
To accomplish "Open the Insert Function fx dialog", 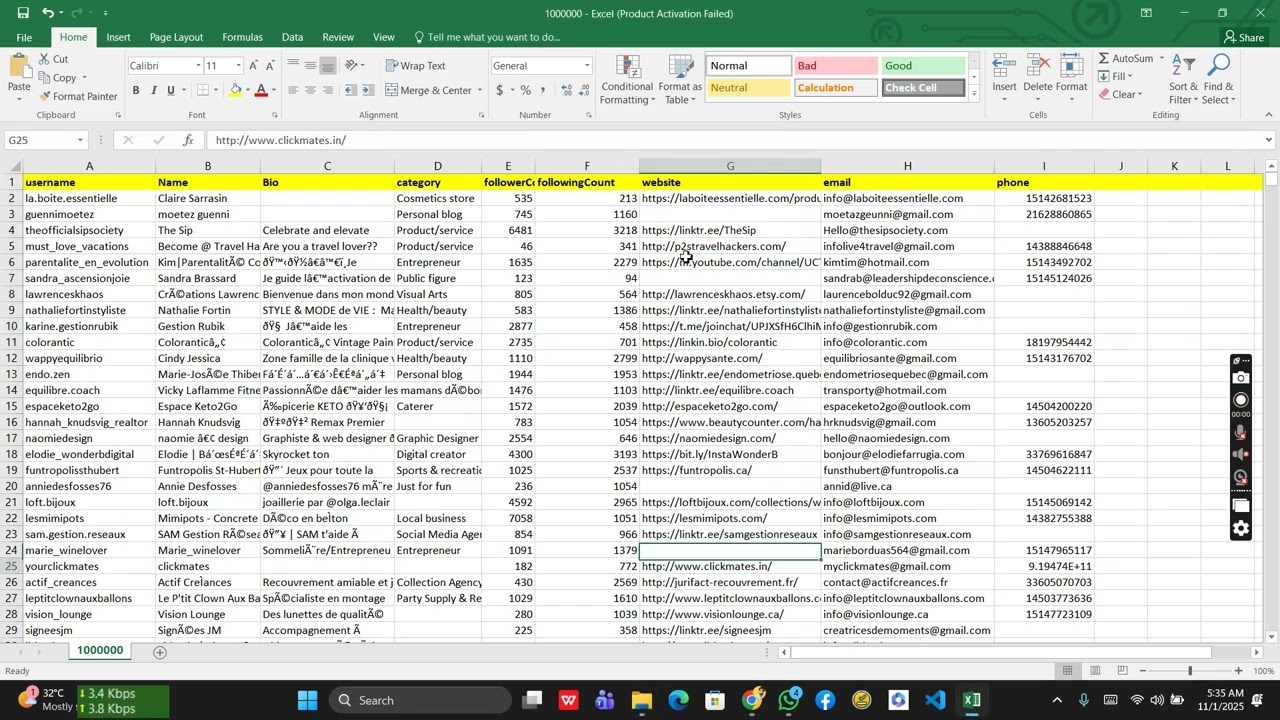I will pyautogui.click(x=188, y=140).
